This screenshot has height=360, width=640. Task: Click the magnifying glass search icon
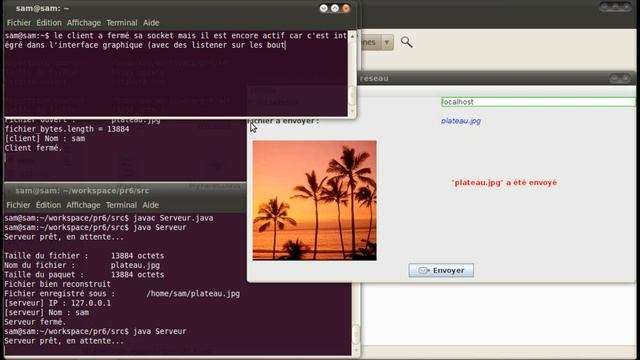click(x=406, y=42)
